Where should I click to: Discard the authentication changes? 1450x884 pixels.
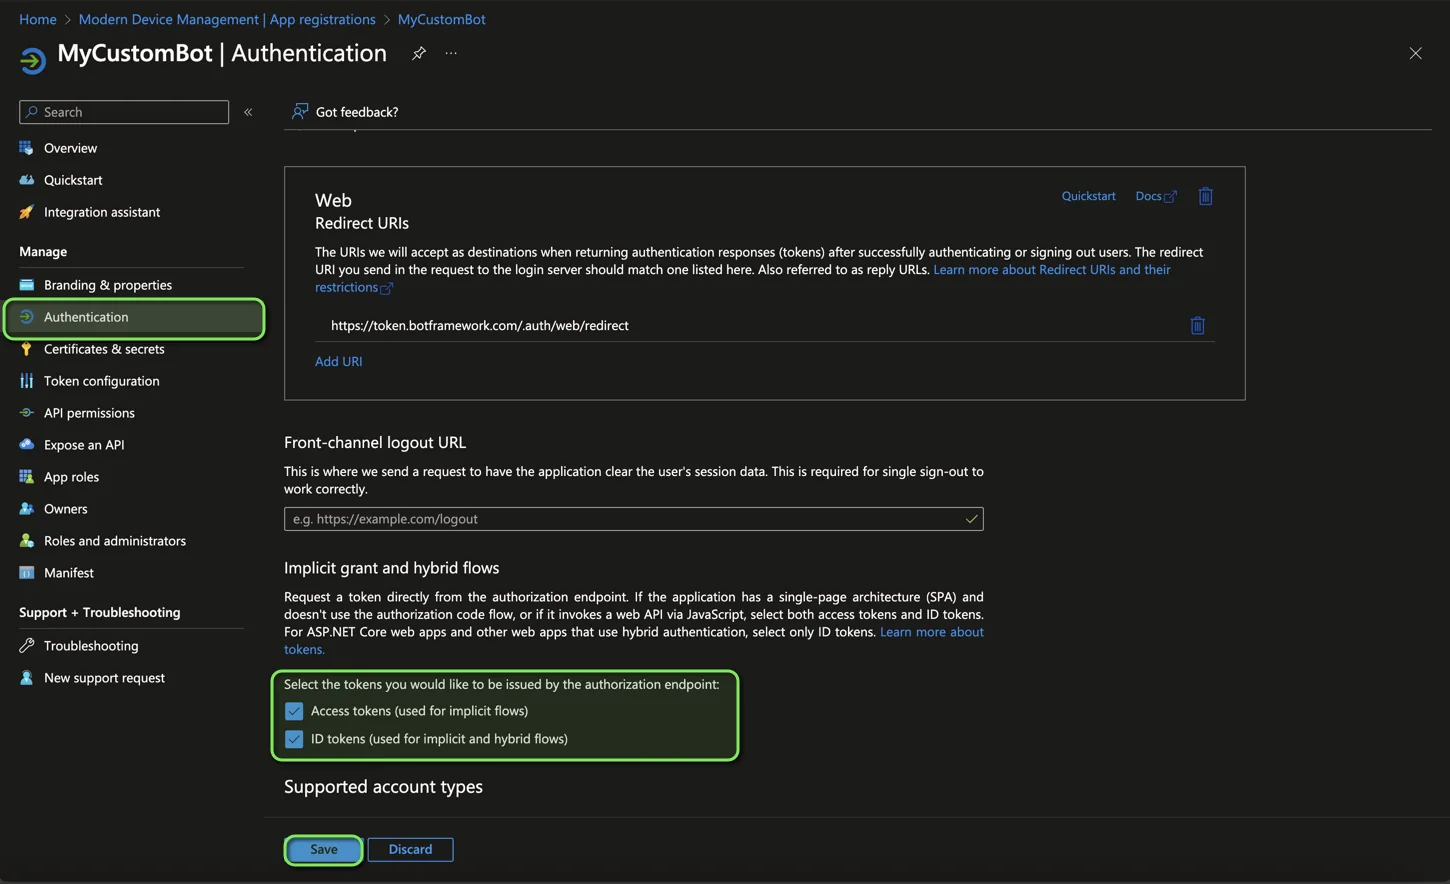[x=411, y=849]
